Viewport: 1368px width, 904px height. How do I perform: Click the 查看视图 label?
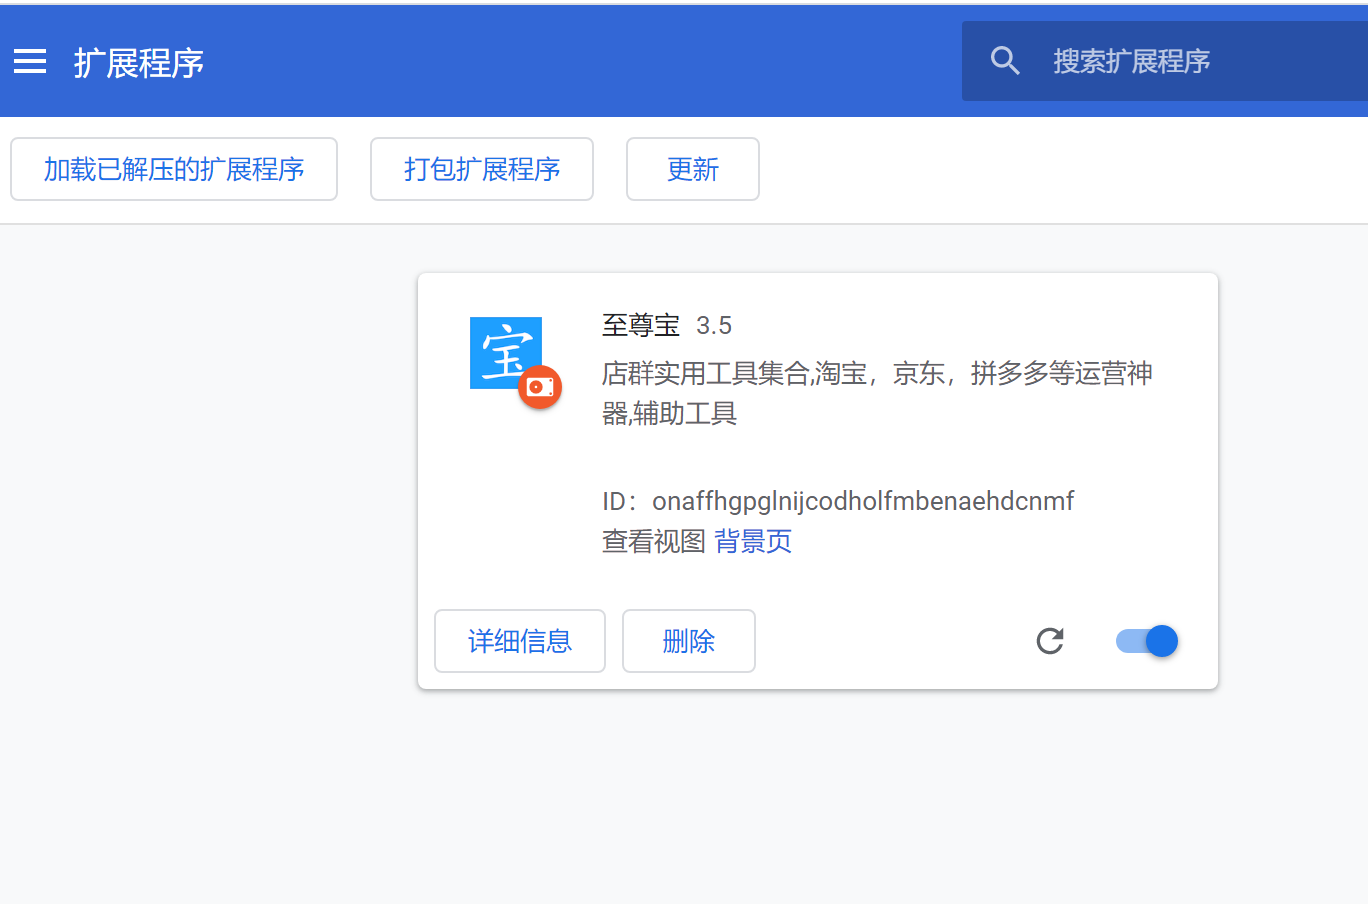[654, 541]
